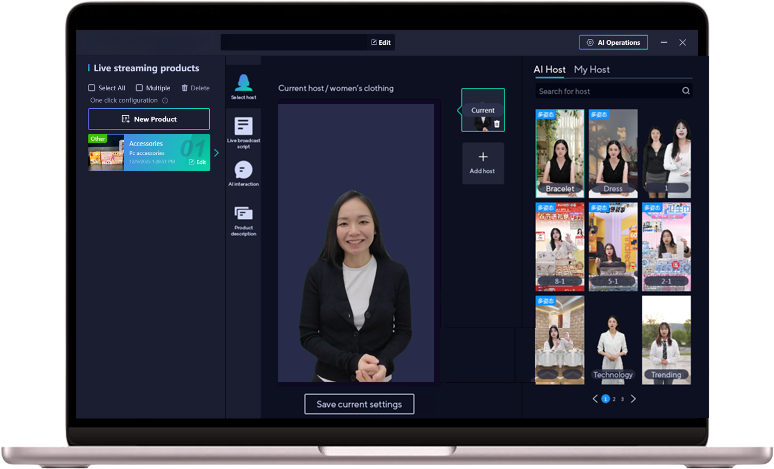This screenshot has width=774, height=469.
Task: Click the New Product button
Action: 149,119
